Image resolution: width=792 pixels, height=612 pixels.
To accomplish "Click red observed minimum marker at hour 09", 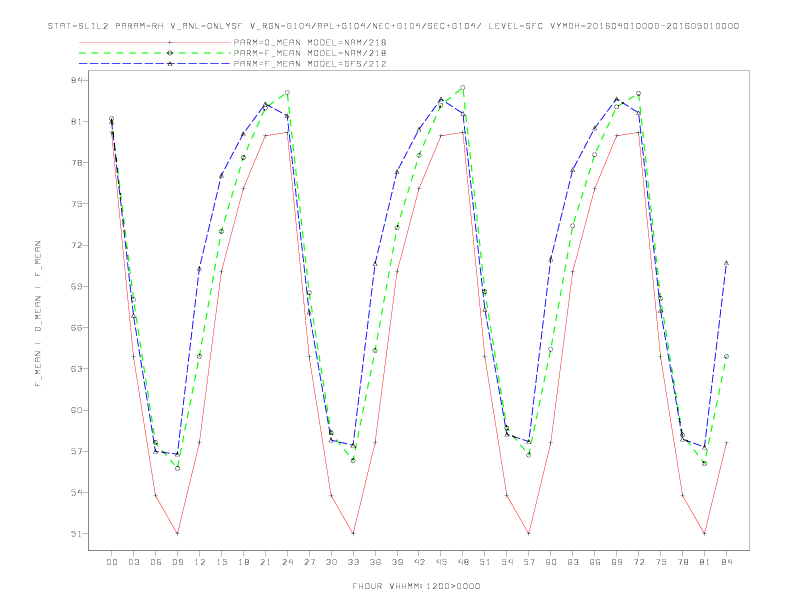I will pos(177,533).
